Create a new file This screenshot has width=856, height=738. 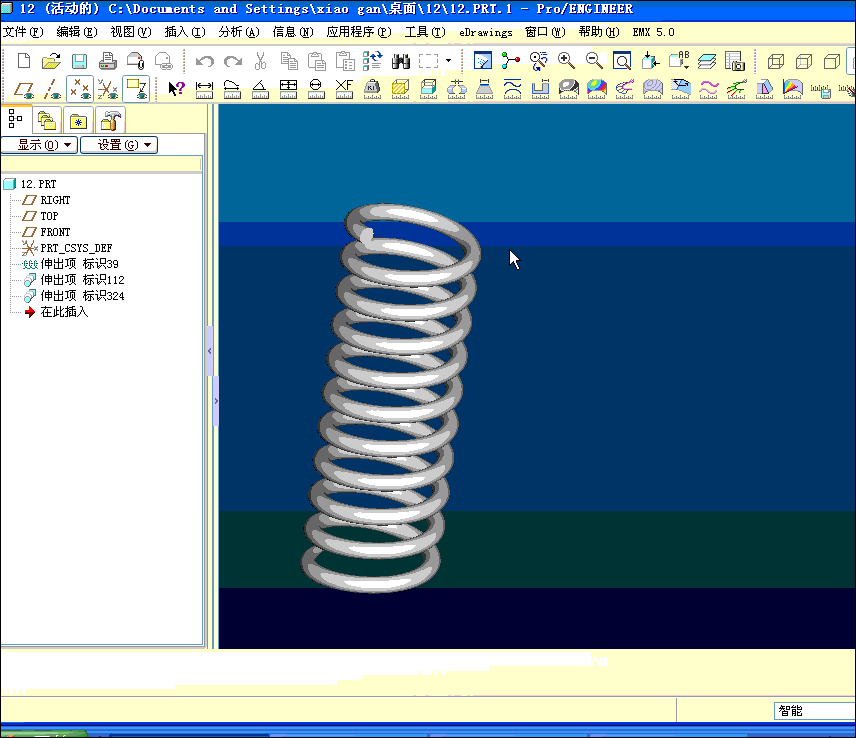coord(23,61)
